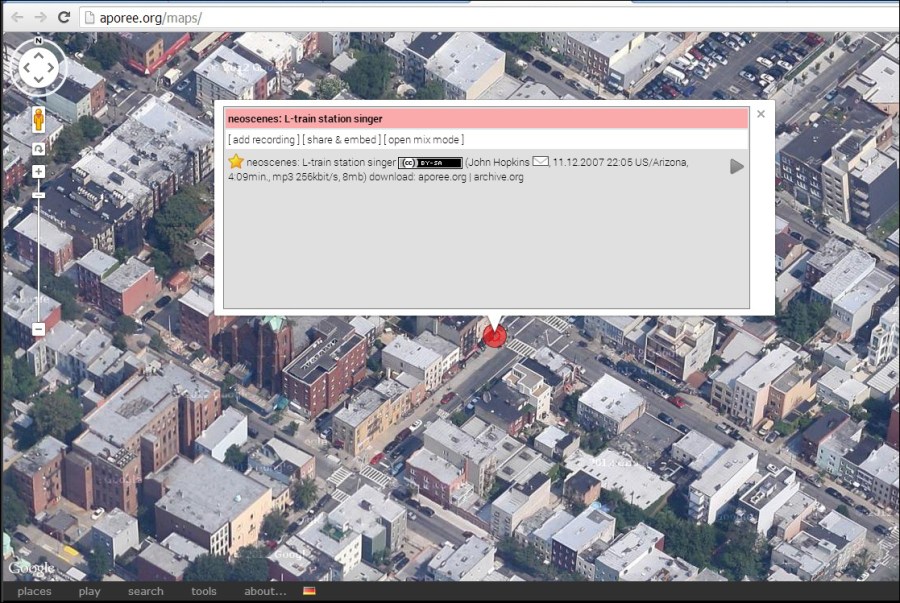Open the 'tools' menu
Viewport: 900px width, 603px height.
203,591
